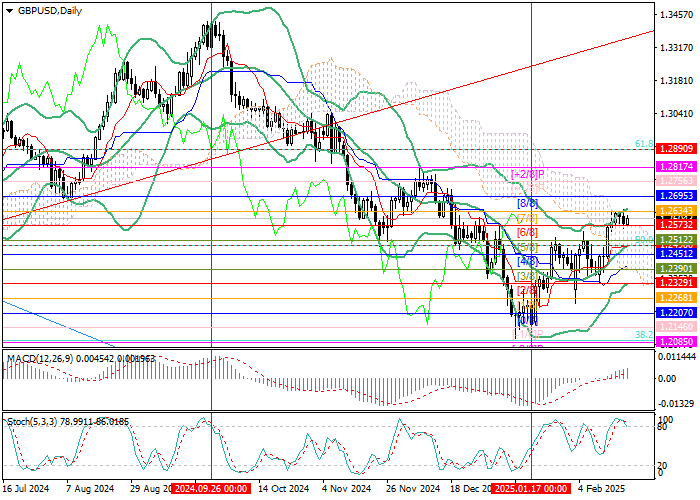Select the 1.26343 orange price label
This screenshot has height=500, width=700.
tap(675, 211)
